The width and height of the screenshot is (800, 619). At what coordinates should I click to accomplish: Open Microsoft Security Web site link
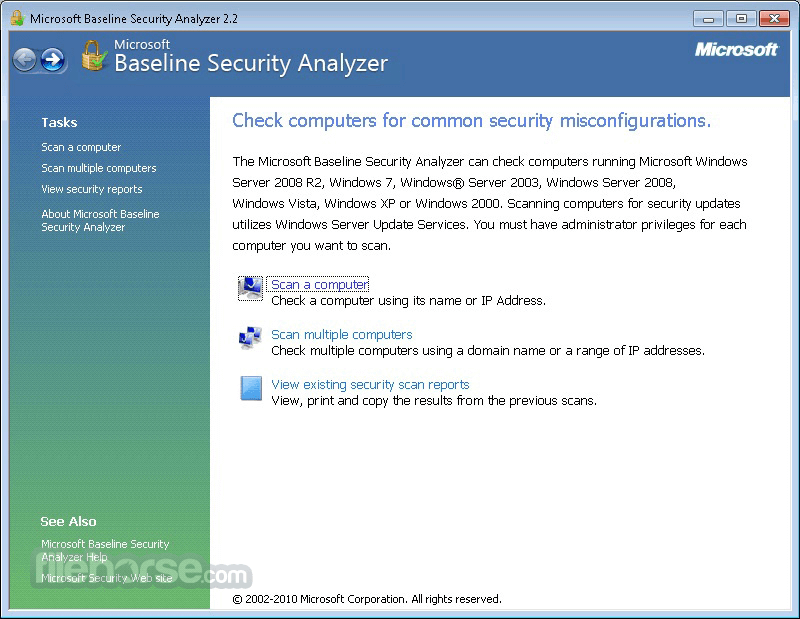click(x=107, y=578)
